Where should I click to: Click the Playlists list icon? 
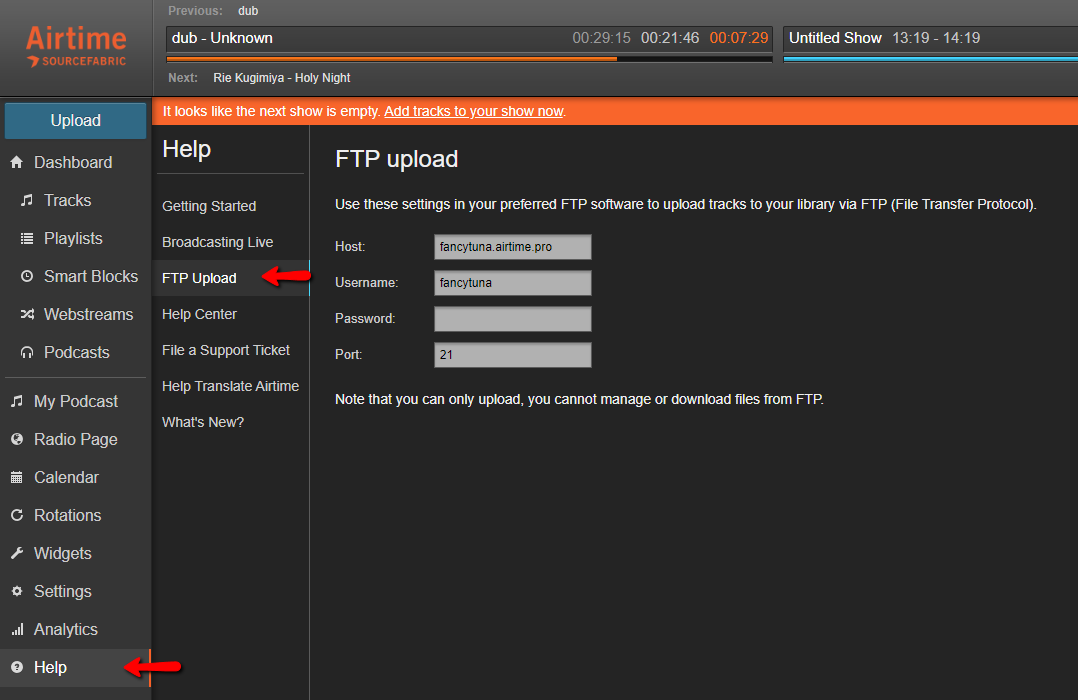(27, 239)
